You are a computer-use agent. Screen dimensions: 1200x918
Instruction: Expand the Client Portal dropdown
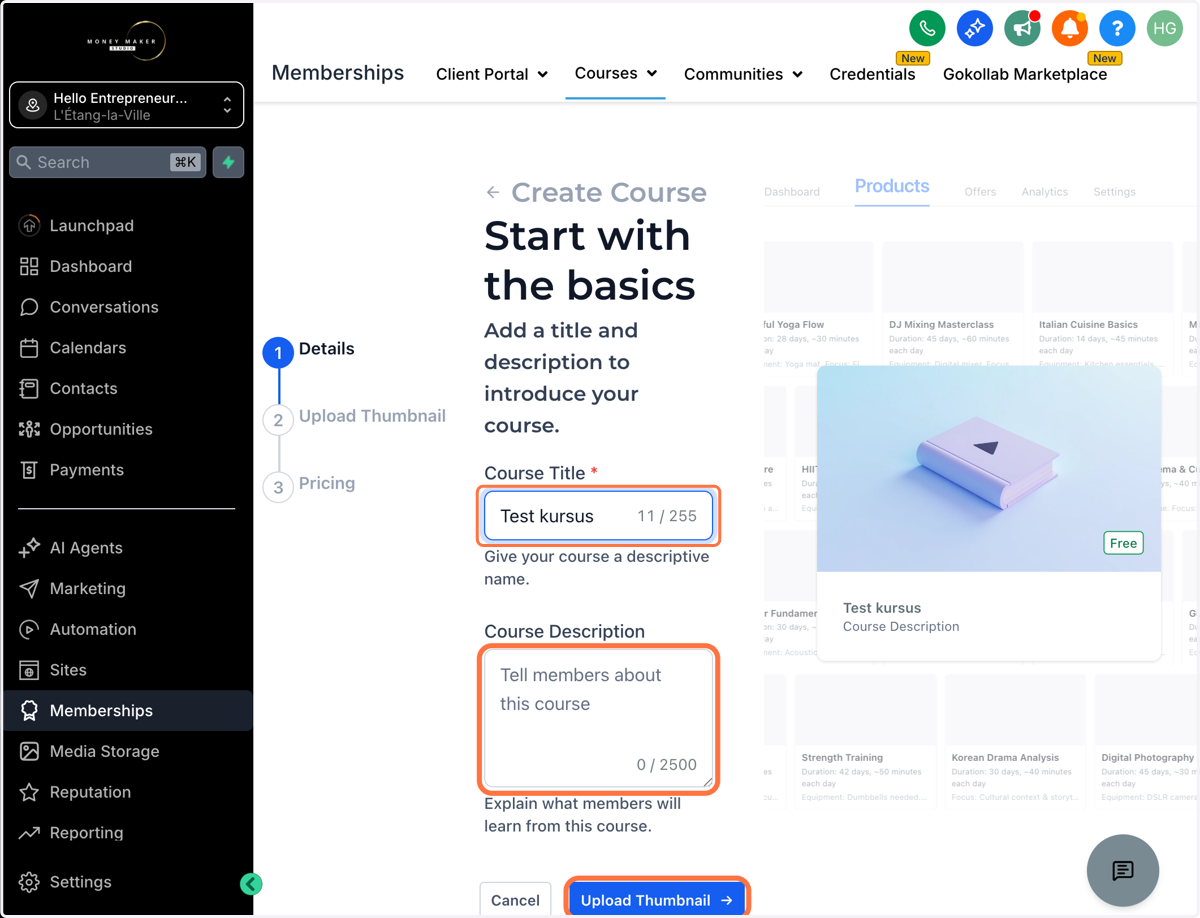pos(492,74)
